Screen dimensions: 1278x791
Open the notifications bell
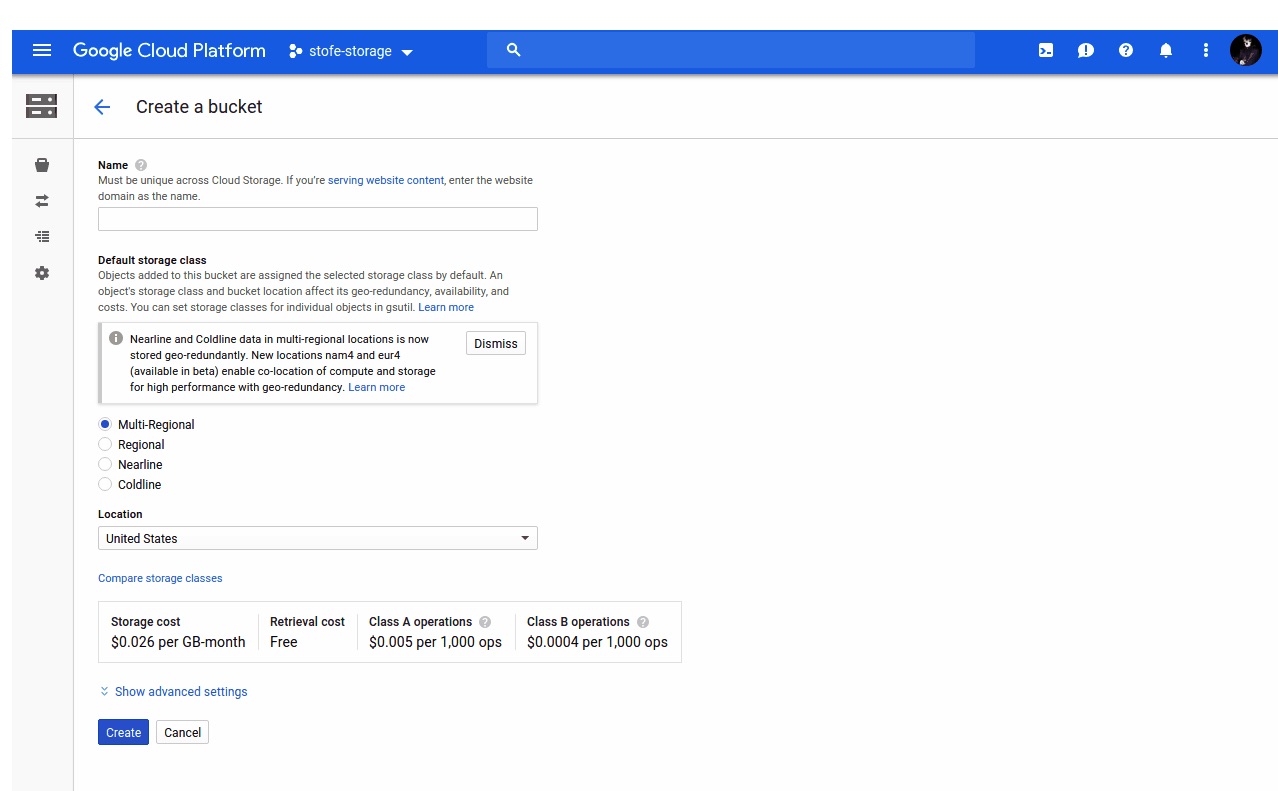coord(1165,50)
